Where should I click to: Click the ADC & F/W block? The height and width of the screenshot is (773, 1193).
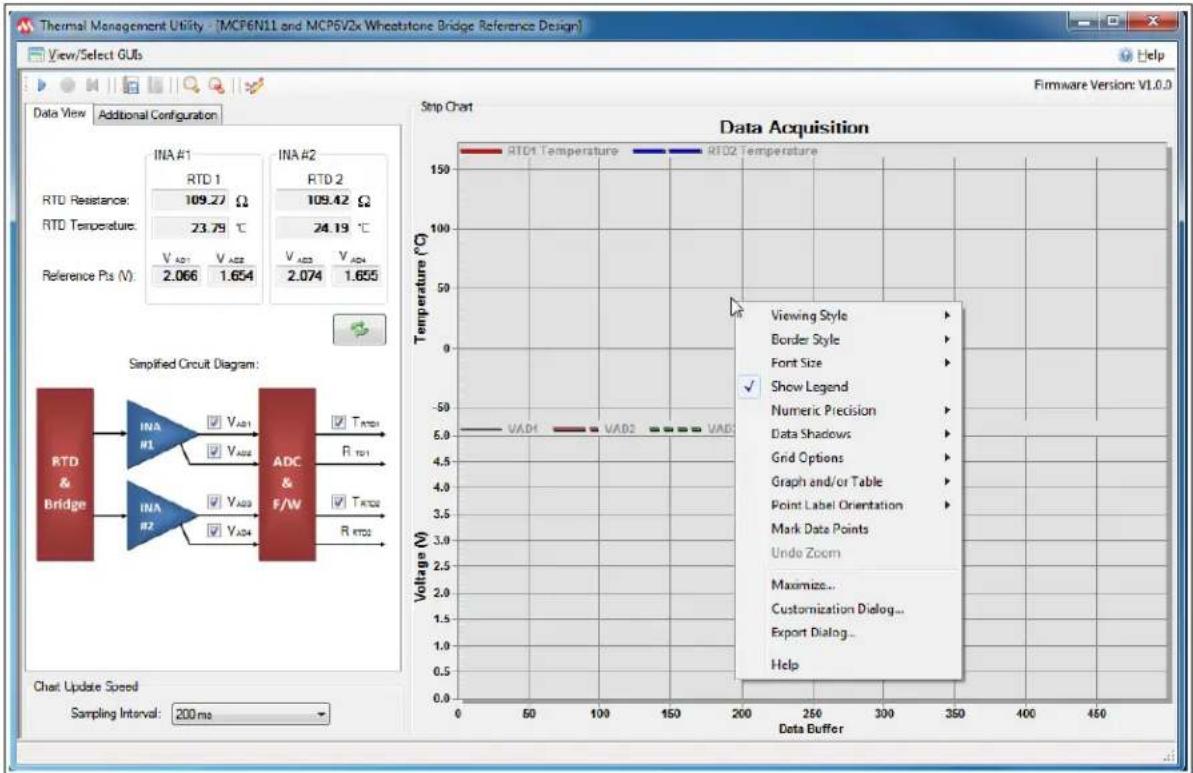pyautogui.click(x=287, y=475)
